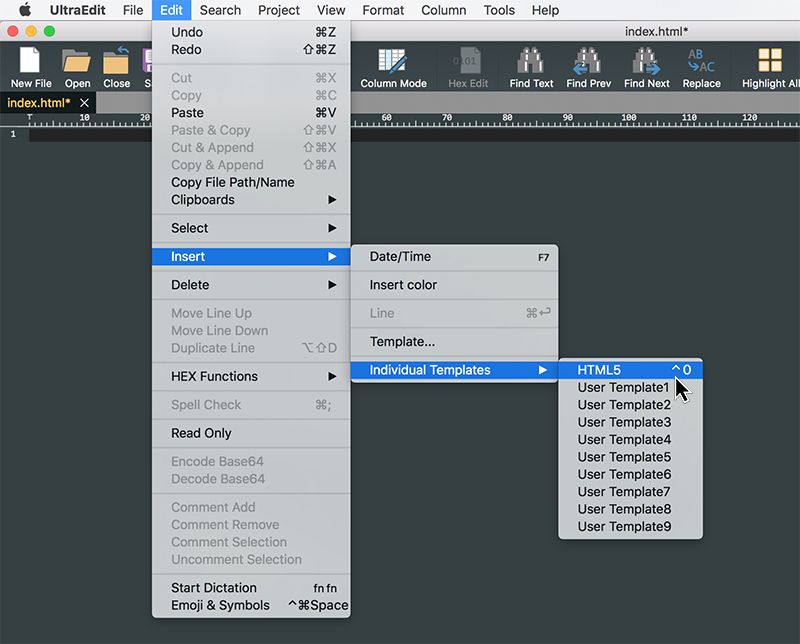This screenshot has width=800, height=644.
Task: Insert Date/Time from the submenu
Action: click(x=454, y=257)
